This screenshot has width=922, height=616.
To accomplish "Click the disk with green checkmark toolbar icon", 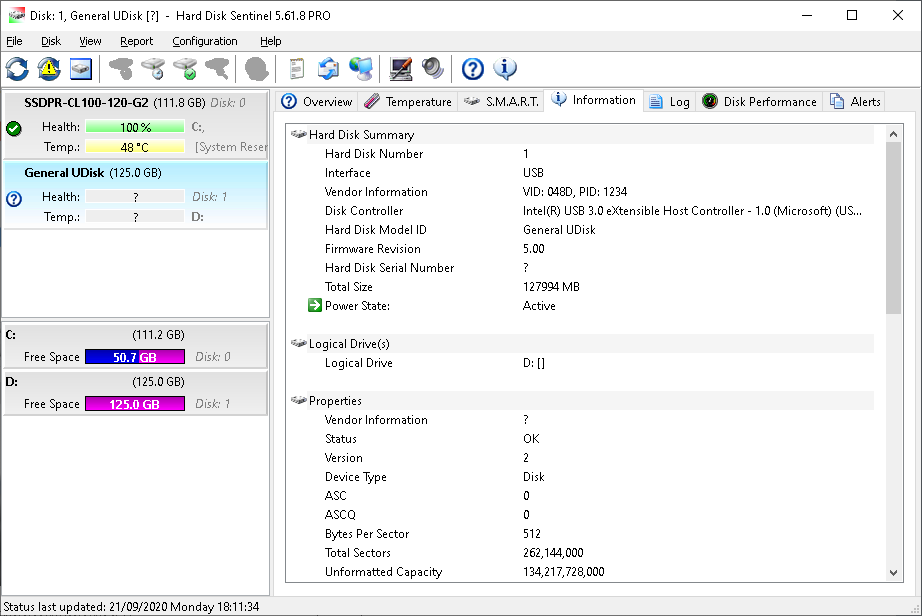I will (x=185, y=69).
